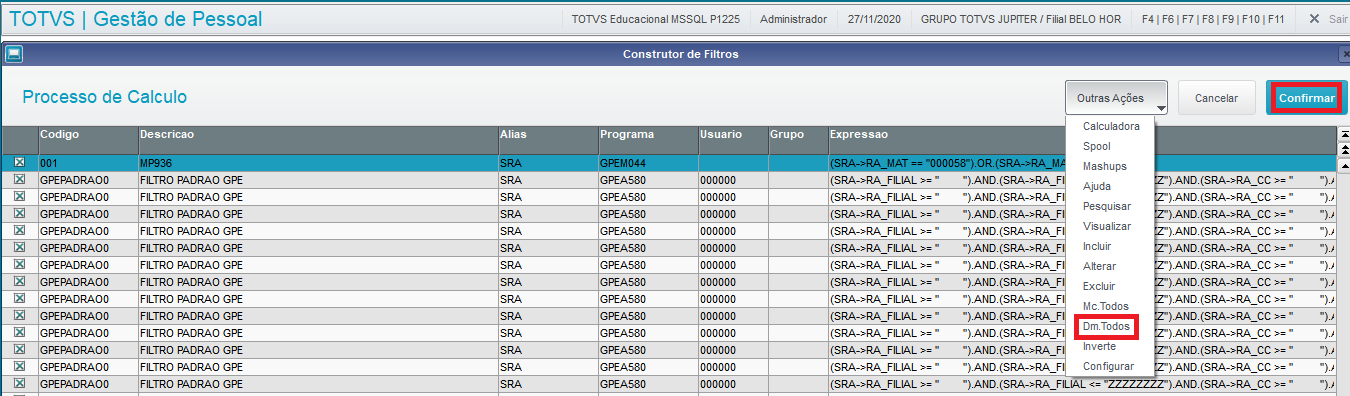Click the X icon next to Sair

tap(1314, 18)
